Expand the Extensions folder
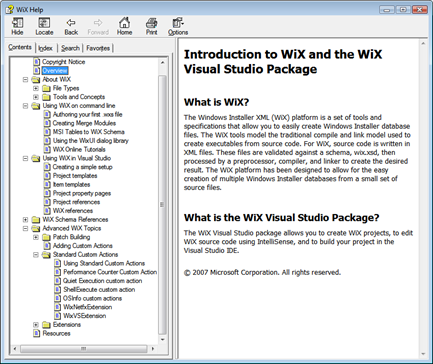 36,325
